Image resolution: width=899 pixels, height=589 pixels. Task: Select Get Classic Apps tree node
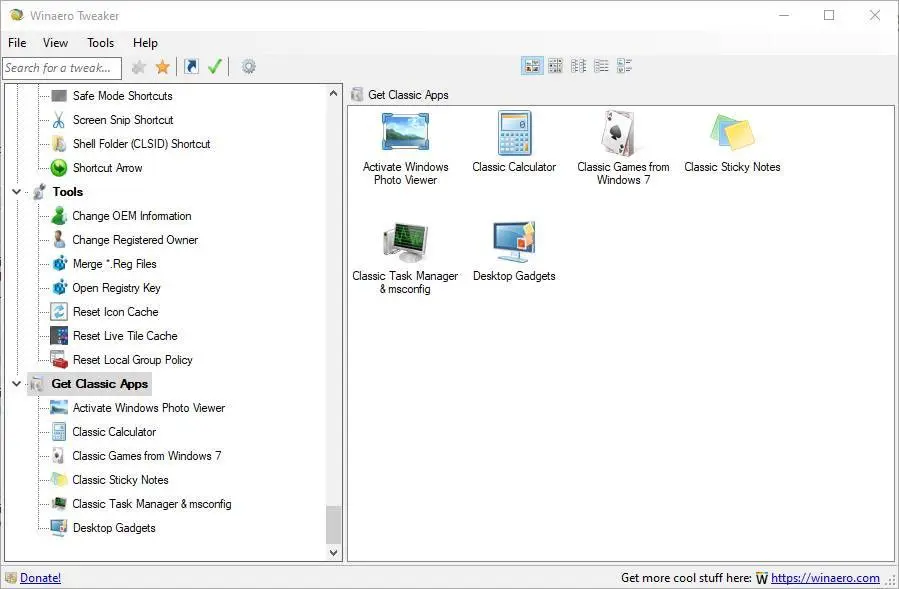tap(100, 384)
